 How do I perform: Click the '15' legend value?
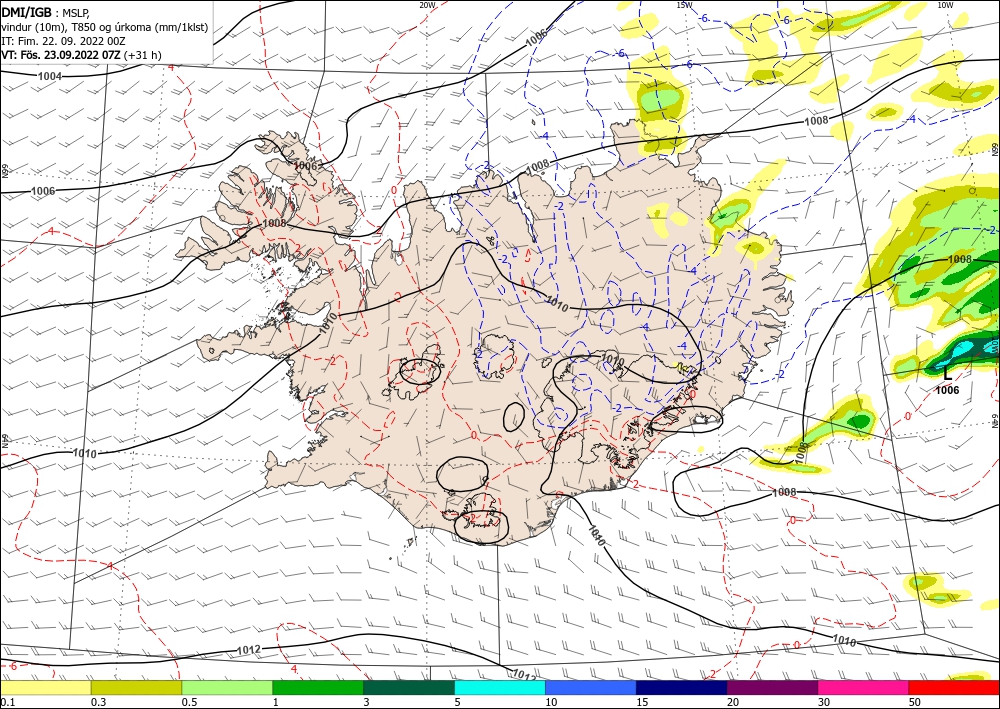click(642, 702)
